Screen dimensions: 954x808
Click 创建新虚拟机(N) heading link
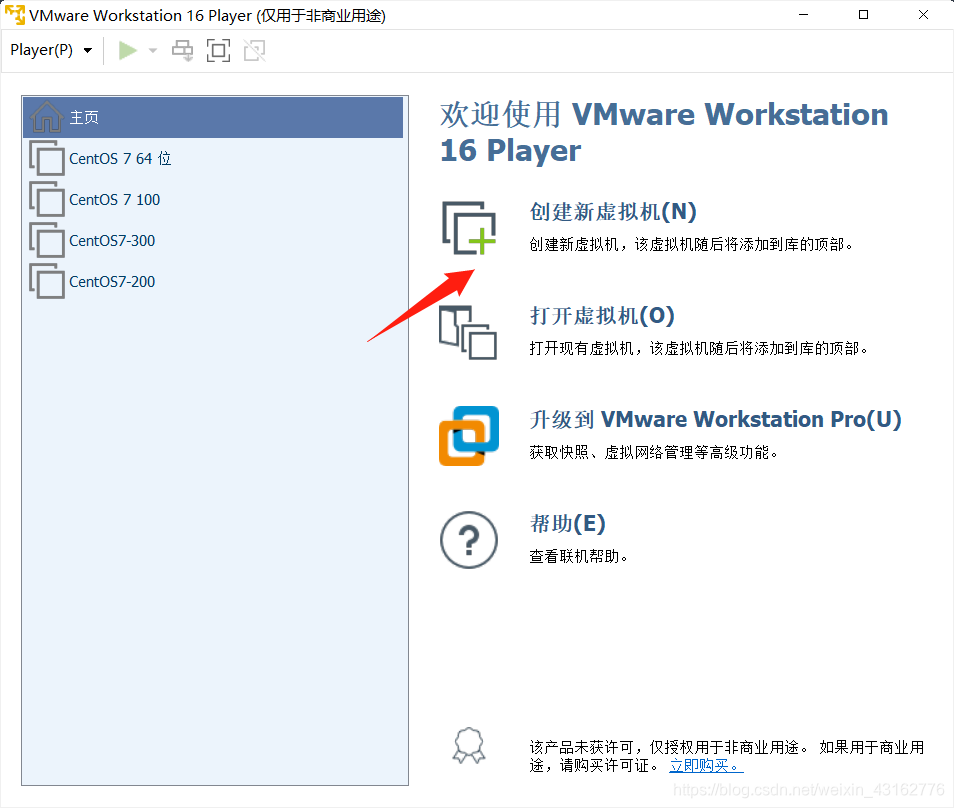coord(613,212)
